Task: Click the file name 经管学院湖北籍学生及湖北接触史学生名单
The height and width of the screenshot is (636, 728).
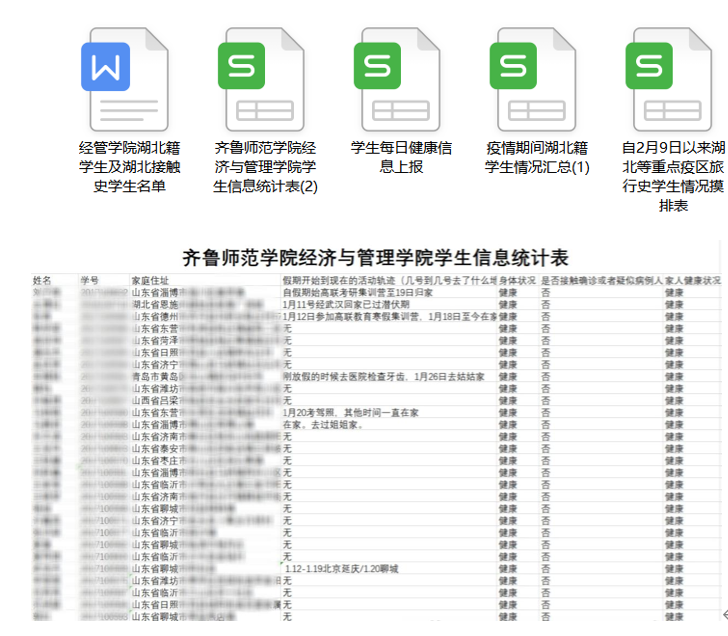Action: click(122, 166)
